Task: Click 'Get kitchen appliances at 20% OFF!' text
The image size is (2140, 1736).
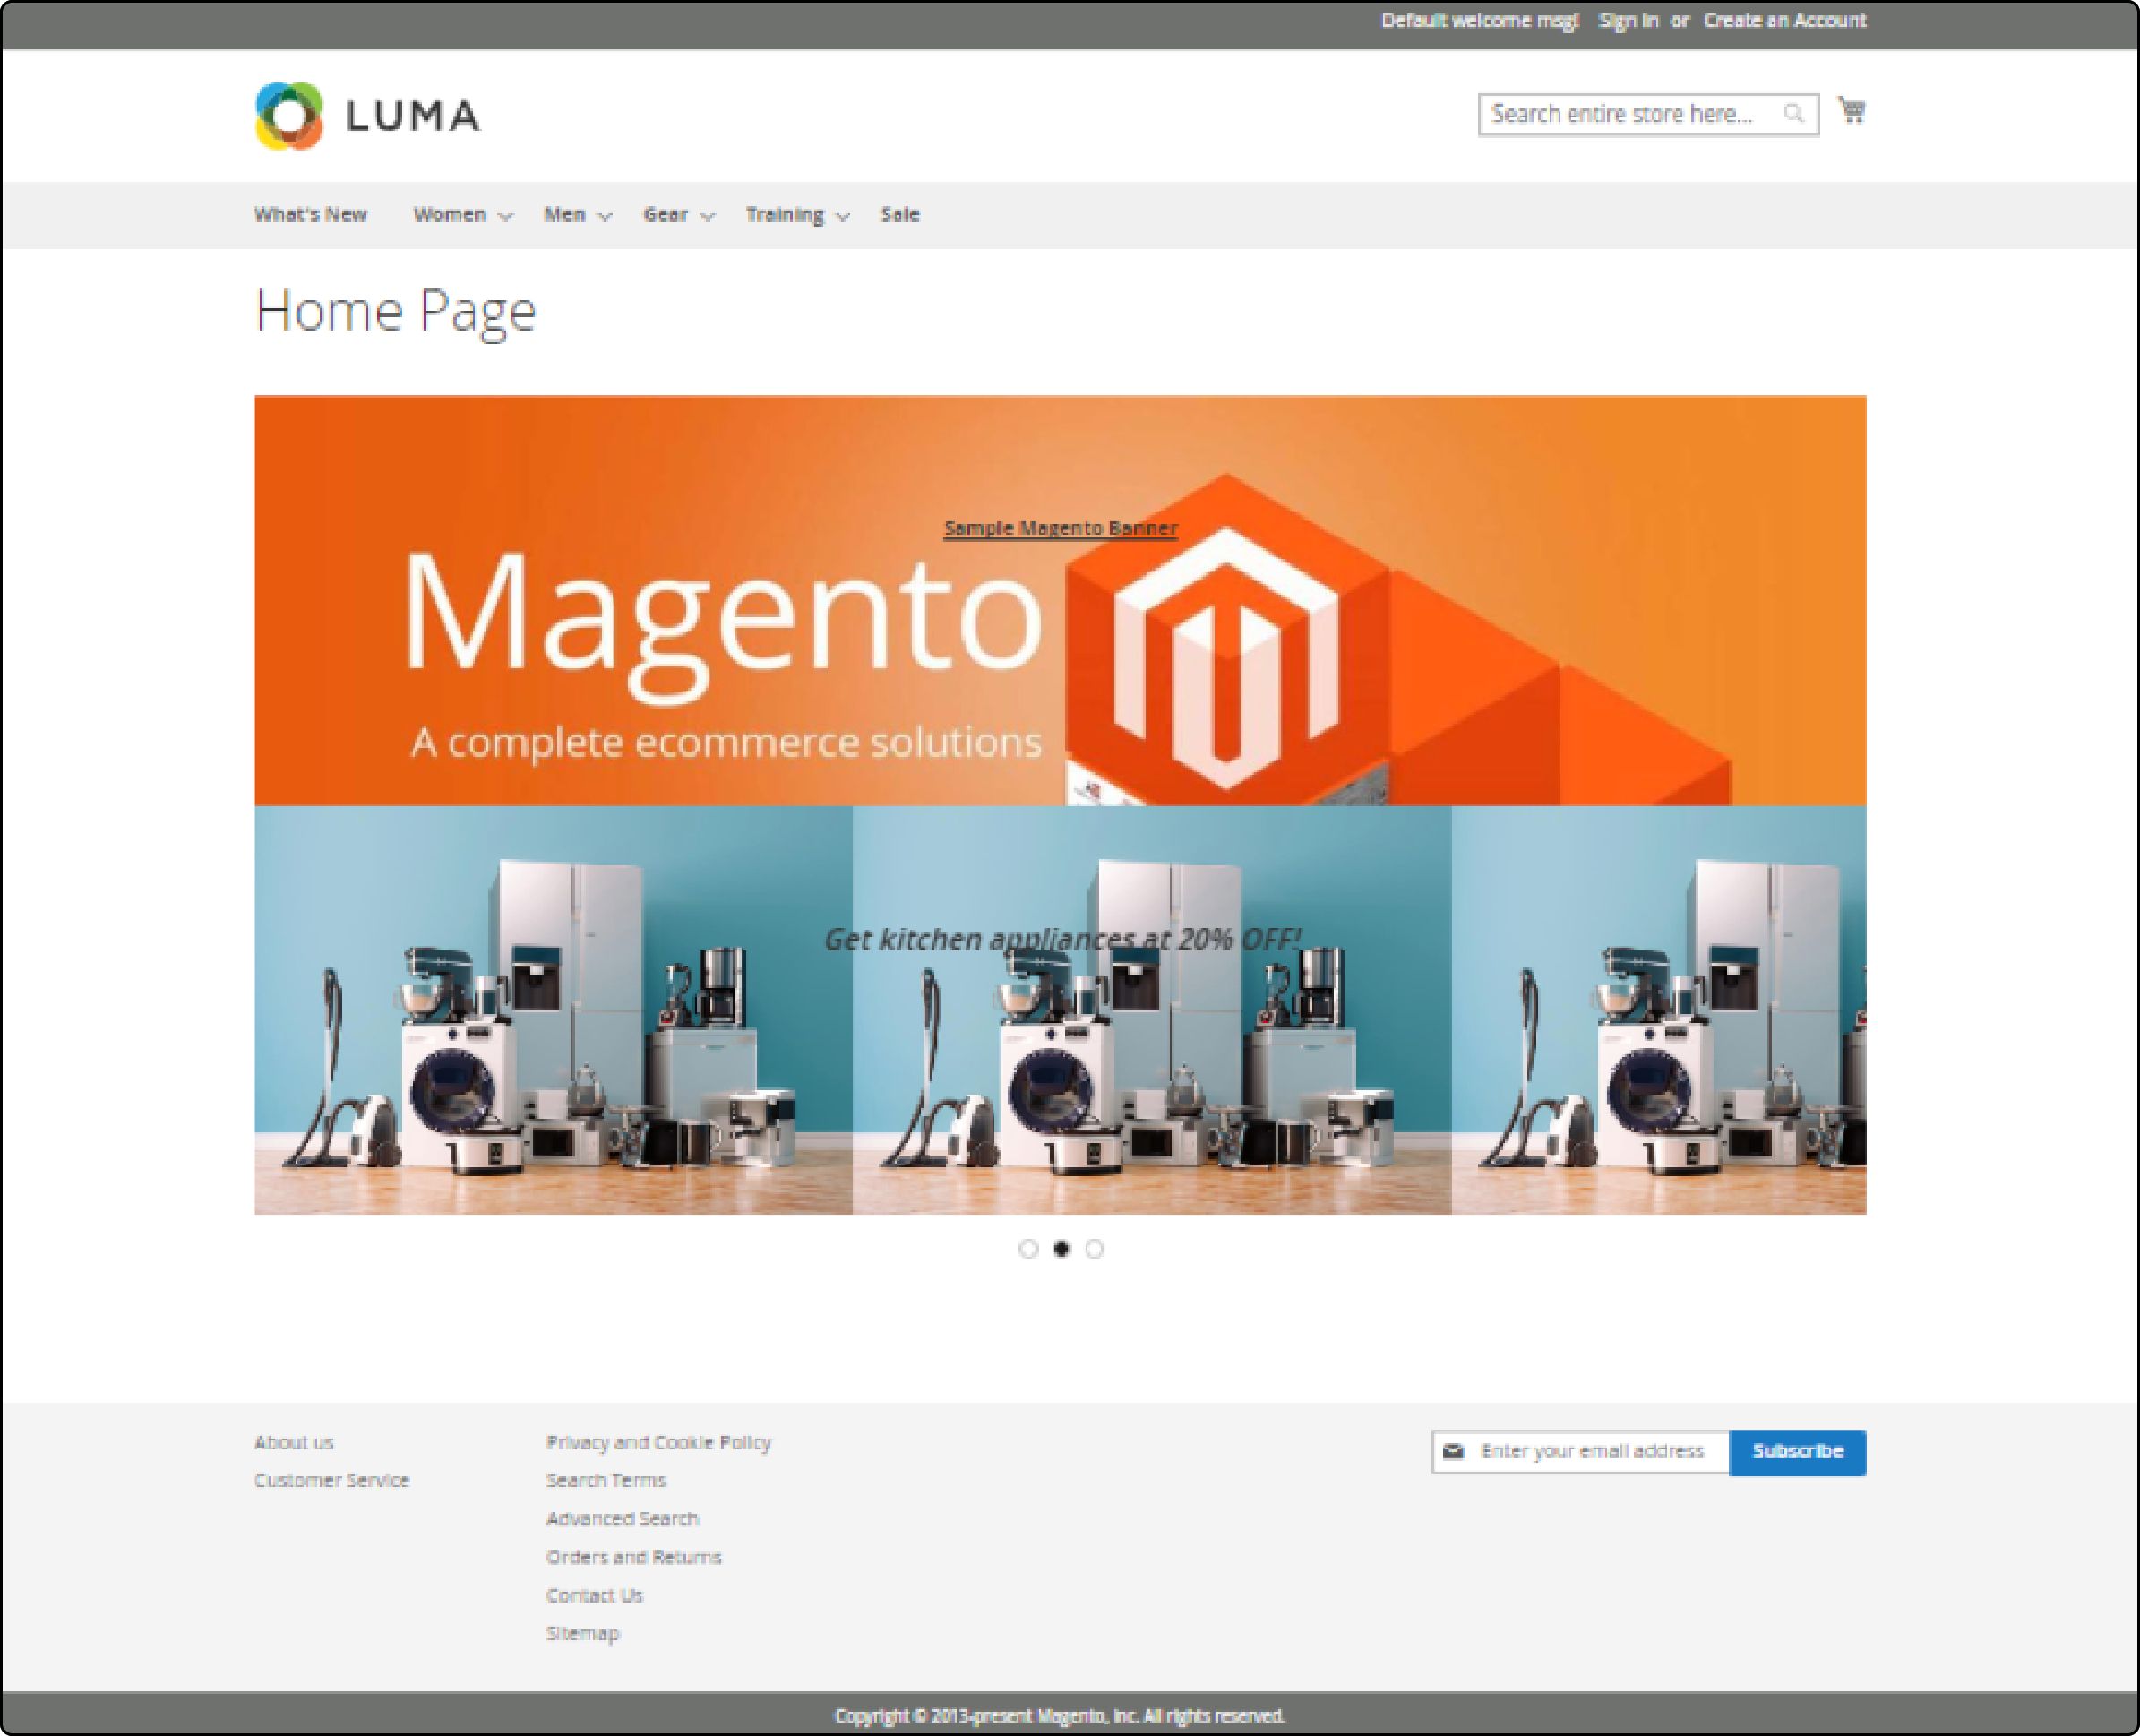Action: (x=1062, y=939)
